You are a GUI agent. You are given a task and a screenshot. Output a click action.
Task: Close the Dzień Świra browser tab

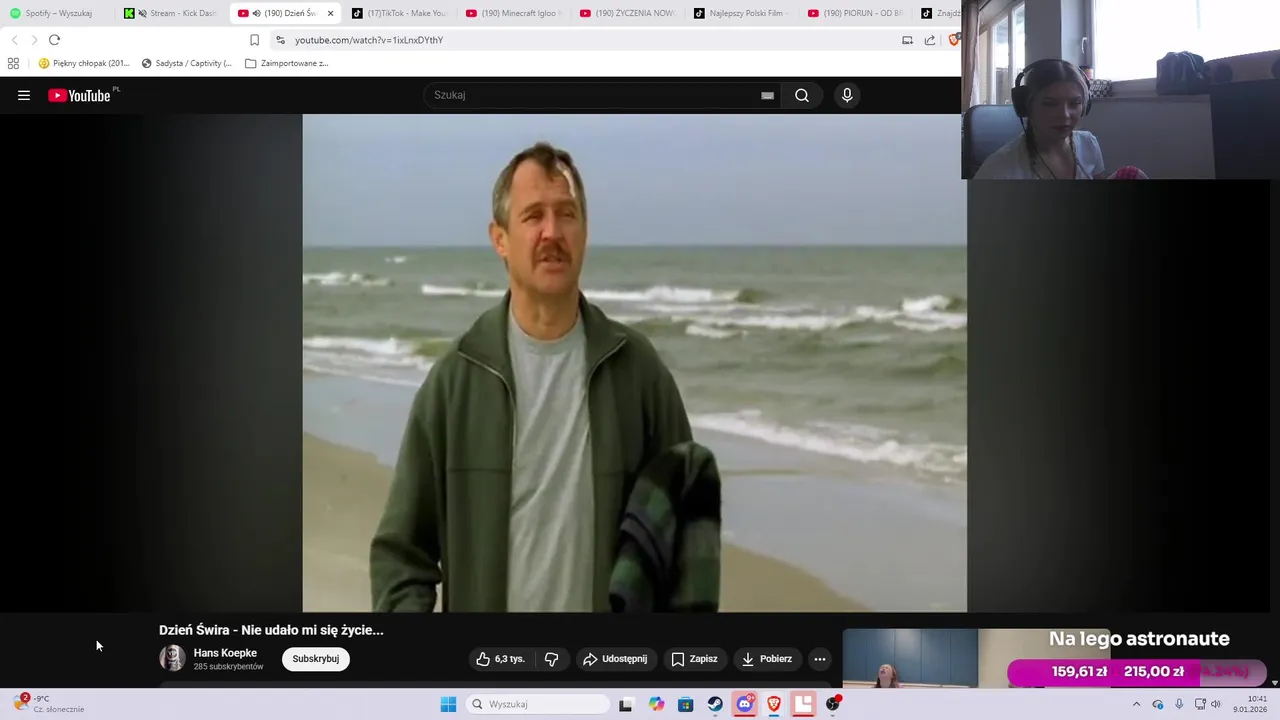tap(330, 13)
